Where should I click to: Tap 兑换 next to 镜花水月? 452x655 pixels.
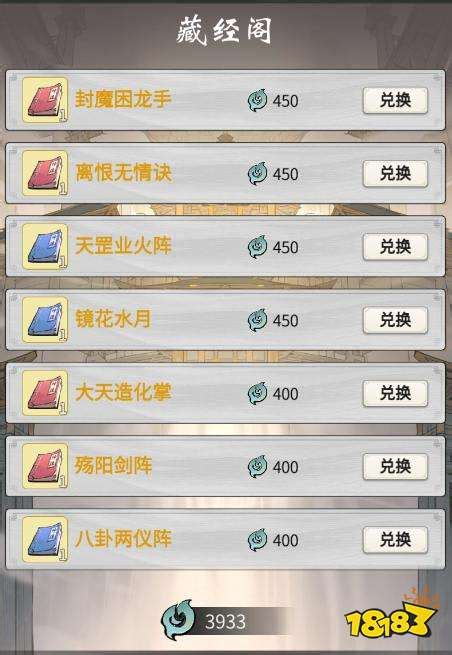[395, 320]
